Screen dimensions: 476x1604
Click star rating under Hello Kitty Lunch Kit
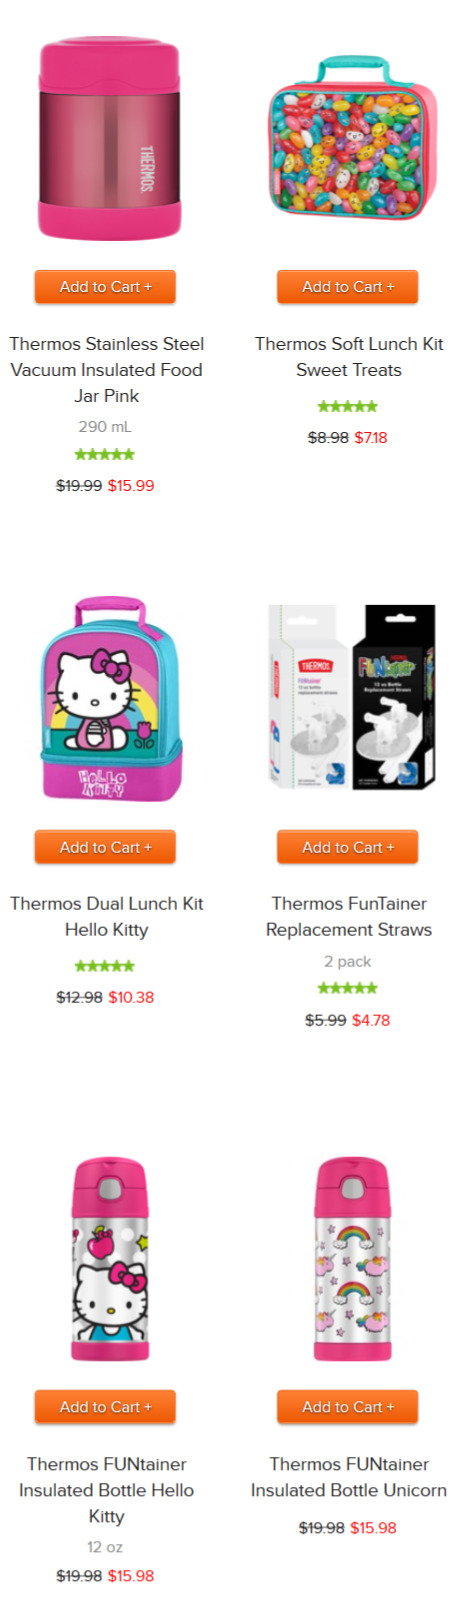105,966
